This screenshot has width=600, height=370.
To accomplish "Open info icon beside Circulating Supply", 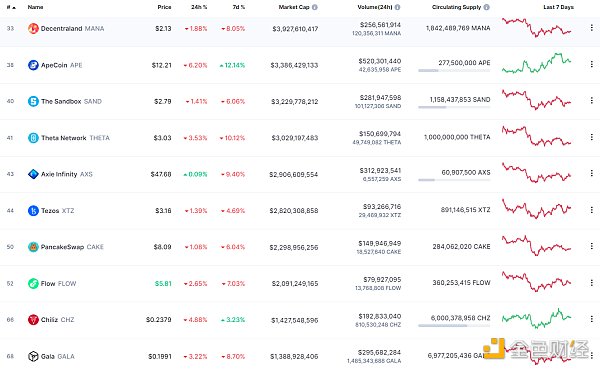I will pos(486,7).
